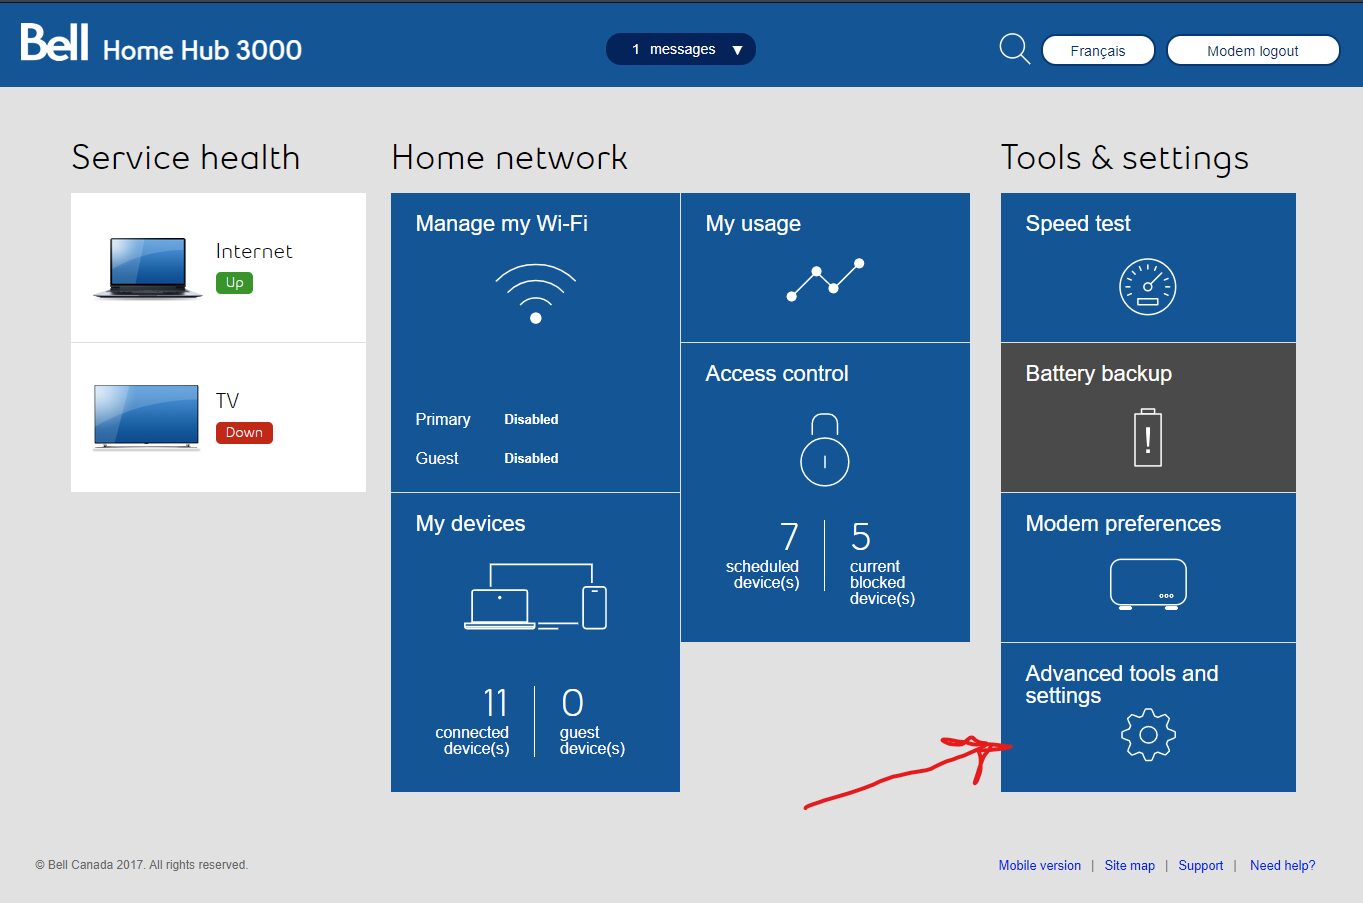This screenshot has height=903, width=1363.
Task: Open Access control via the padlock icon
Action: tap(824, 451)
